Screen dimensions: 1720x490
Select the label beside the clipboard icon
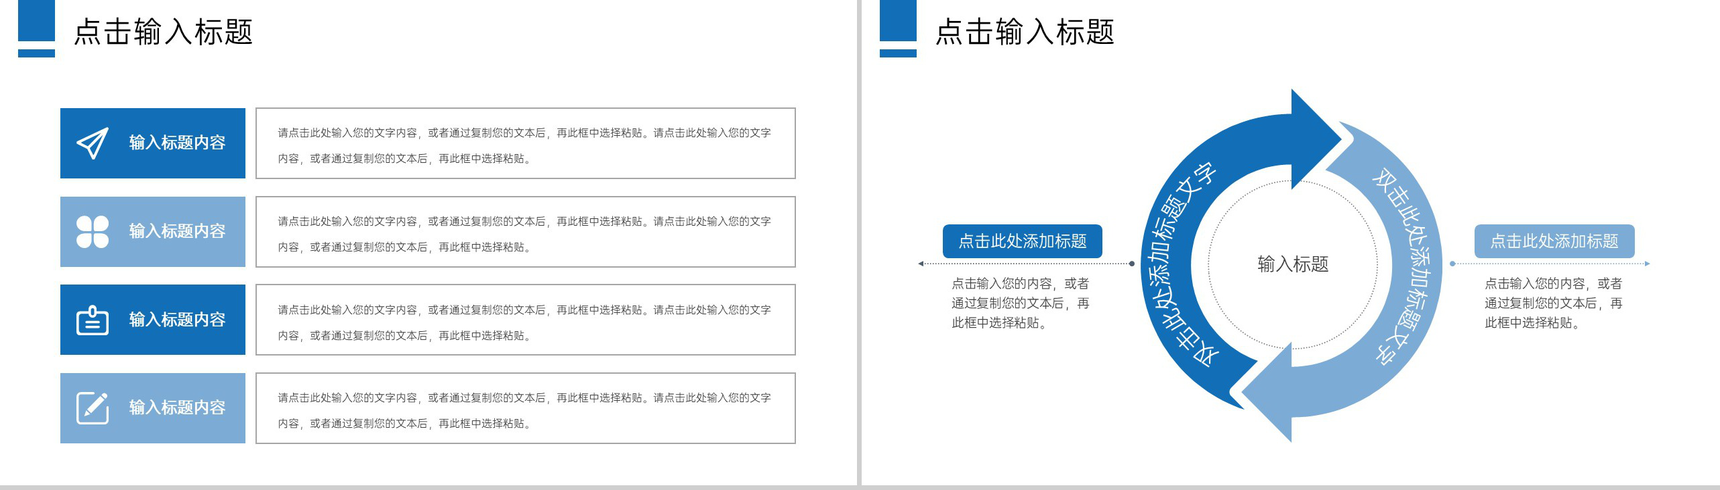(x=177, y=320)
